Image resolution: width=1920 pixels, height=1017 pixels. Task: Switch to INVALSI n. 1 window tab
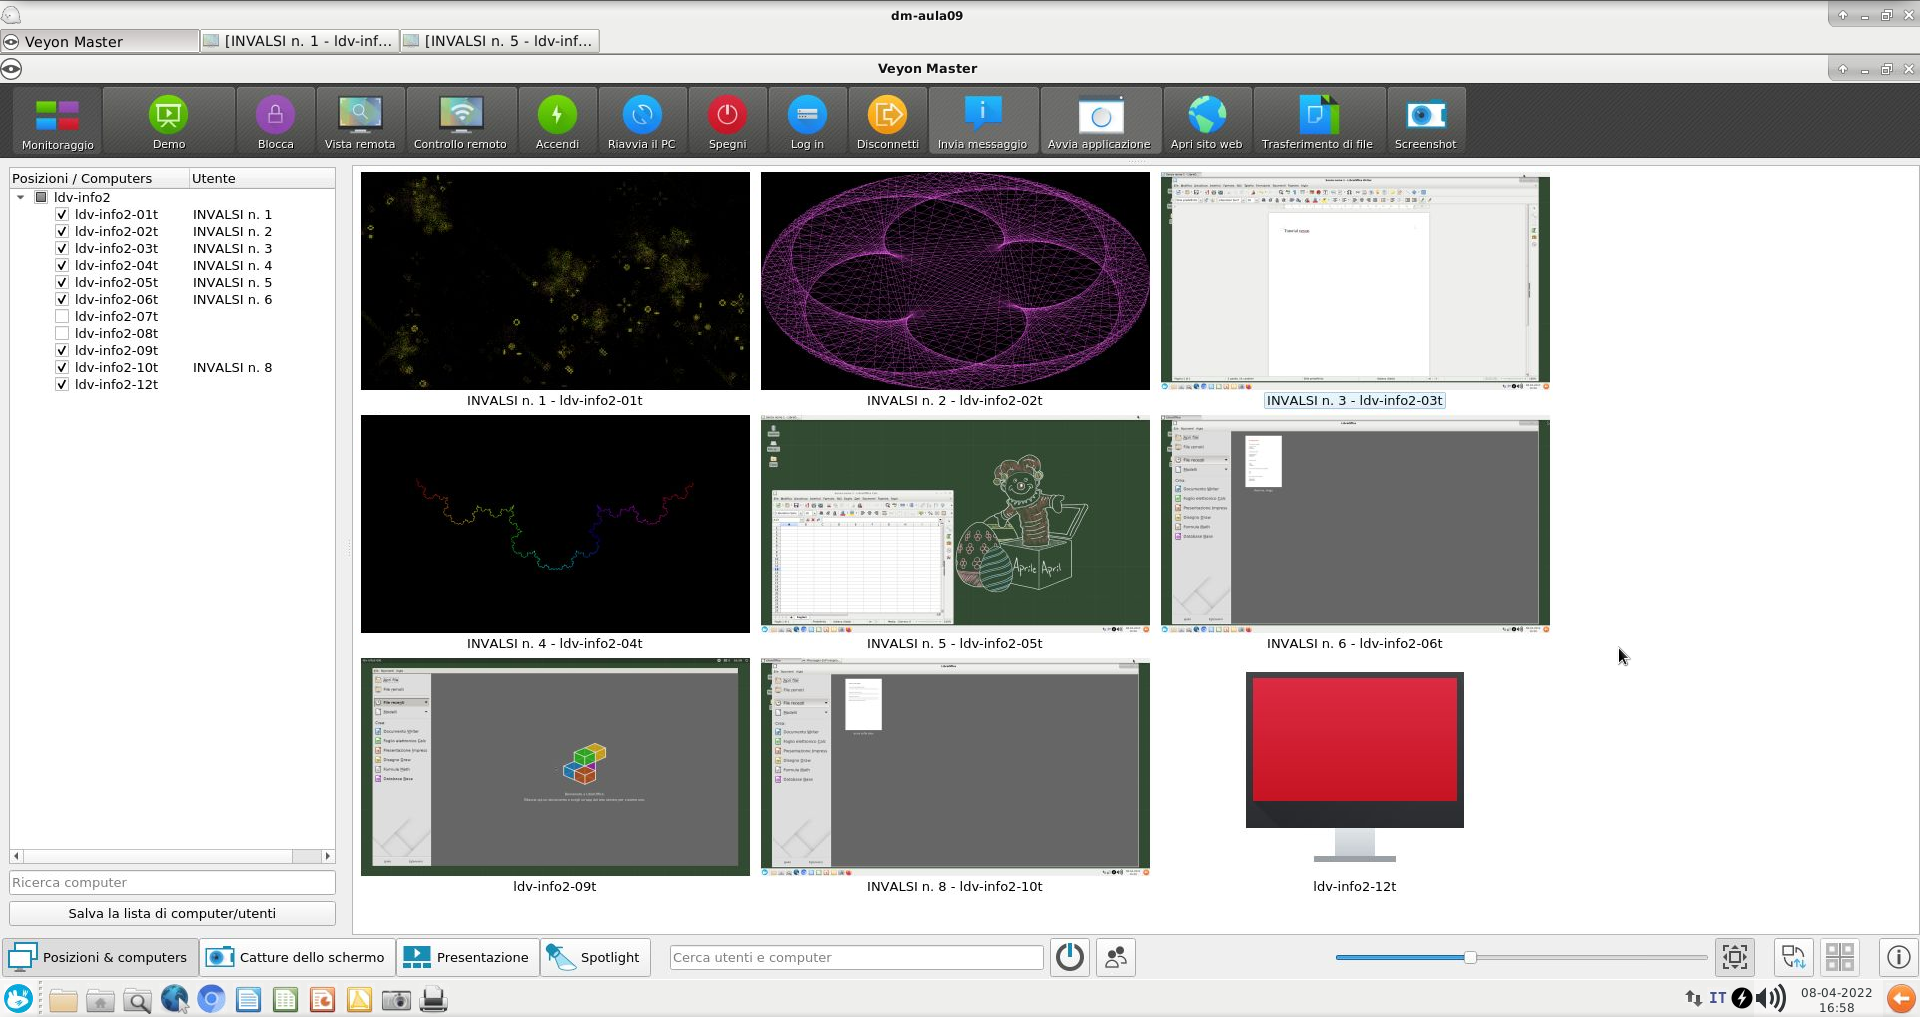(299, 41)
